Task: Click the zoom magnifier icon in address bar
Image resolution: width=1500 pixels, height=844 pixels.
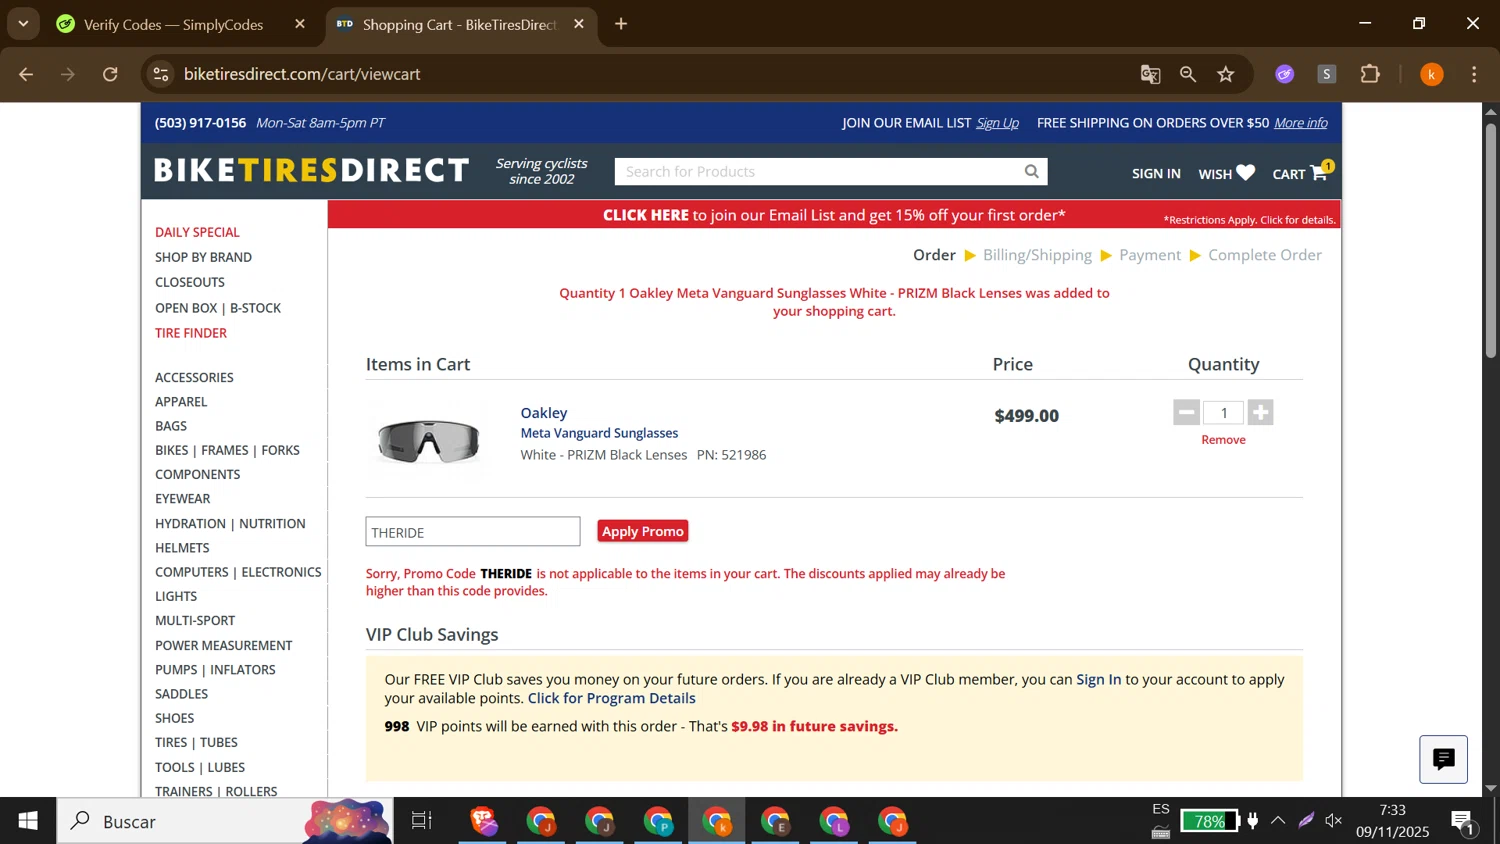Action: [x=1188, y=74]
